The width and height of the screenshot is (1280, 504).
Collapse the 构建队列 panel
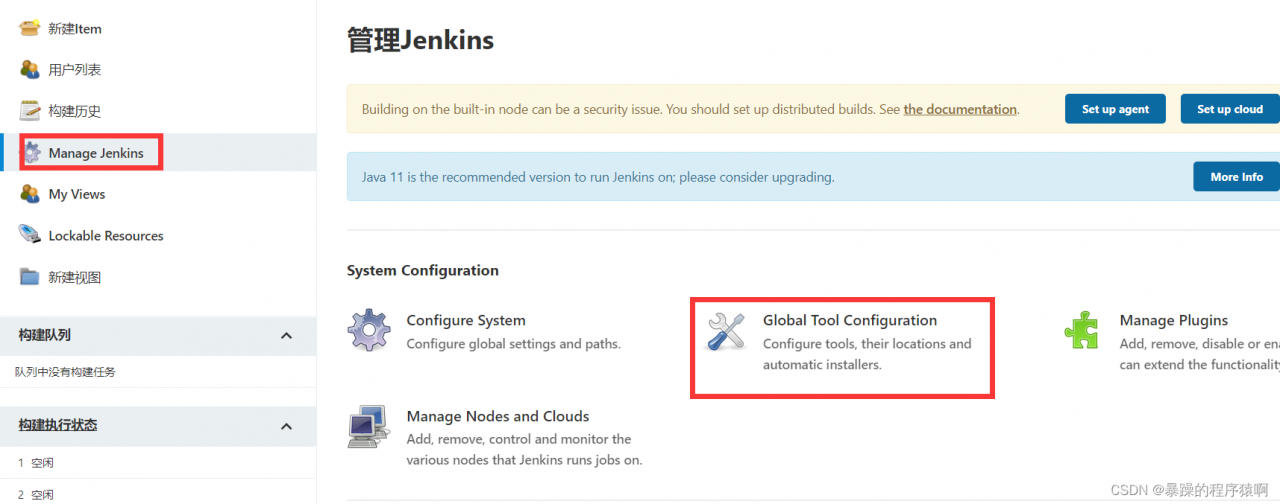pyautogui.click(x=286, y=336)
